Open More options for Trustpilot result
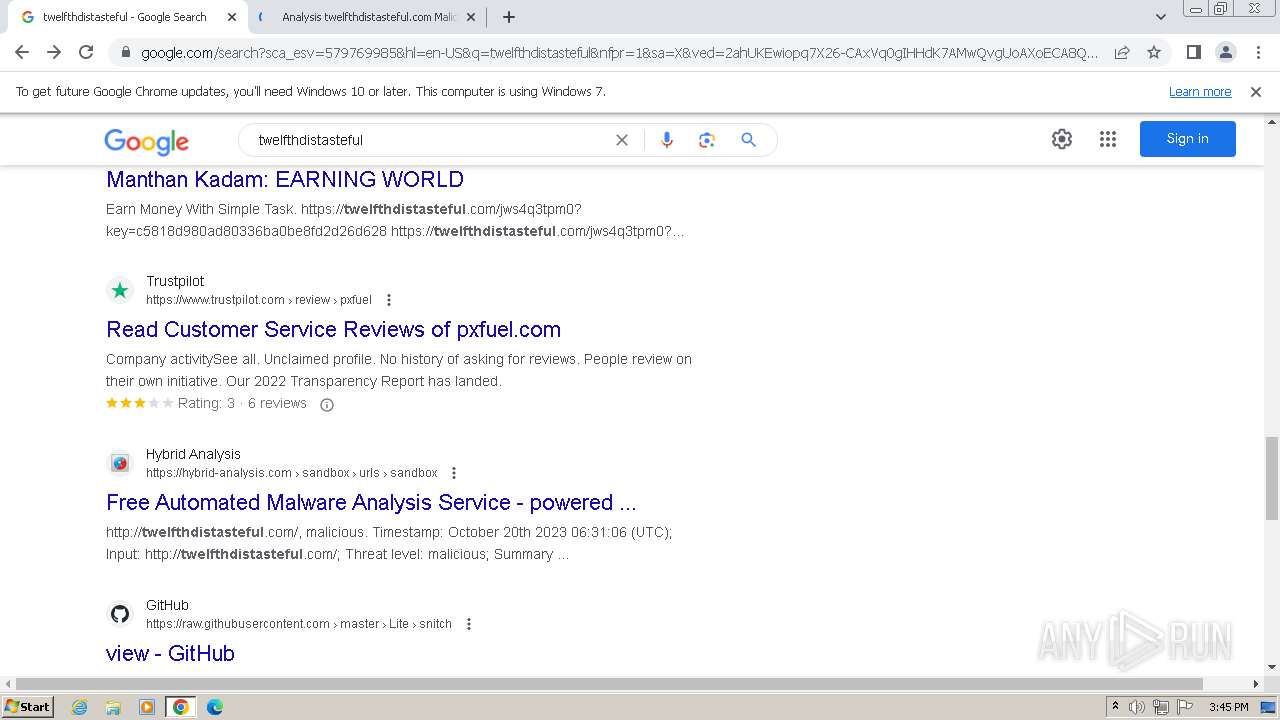The image size is (1280, 720). click(x=389, y=300)
